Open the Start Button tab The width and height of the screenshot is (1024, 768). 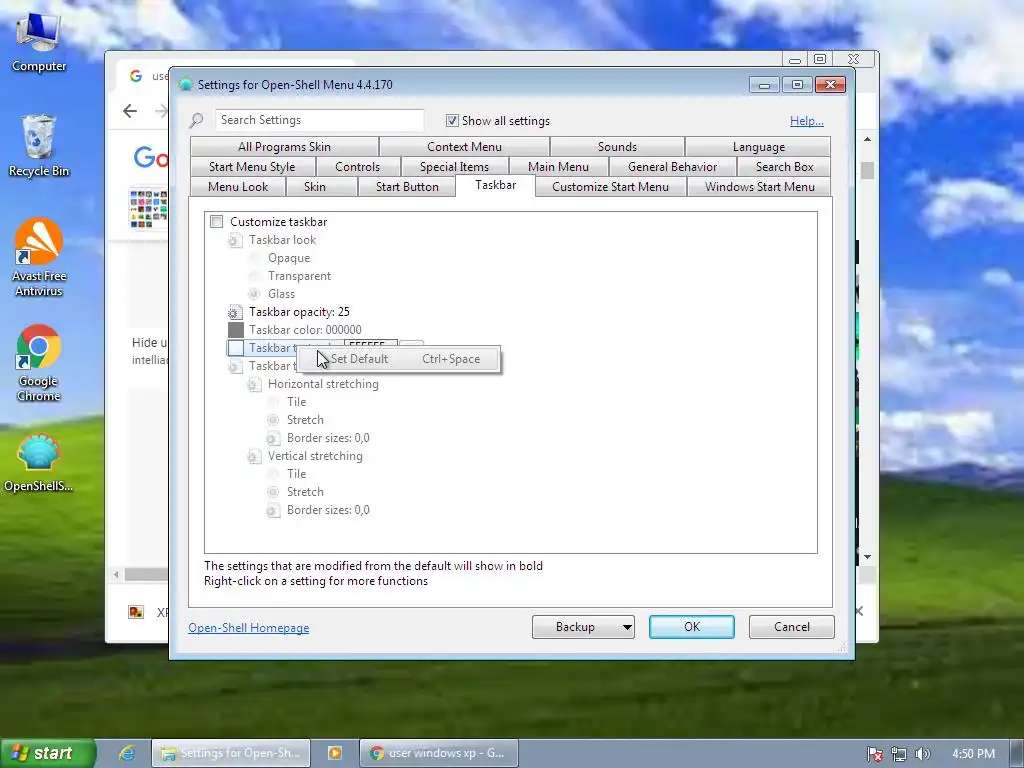click(407, 187)
